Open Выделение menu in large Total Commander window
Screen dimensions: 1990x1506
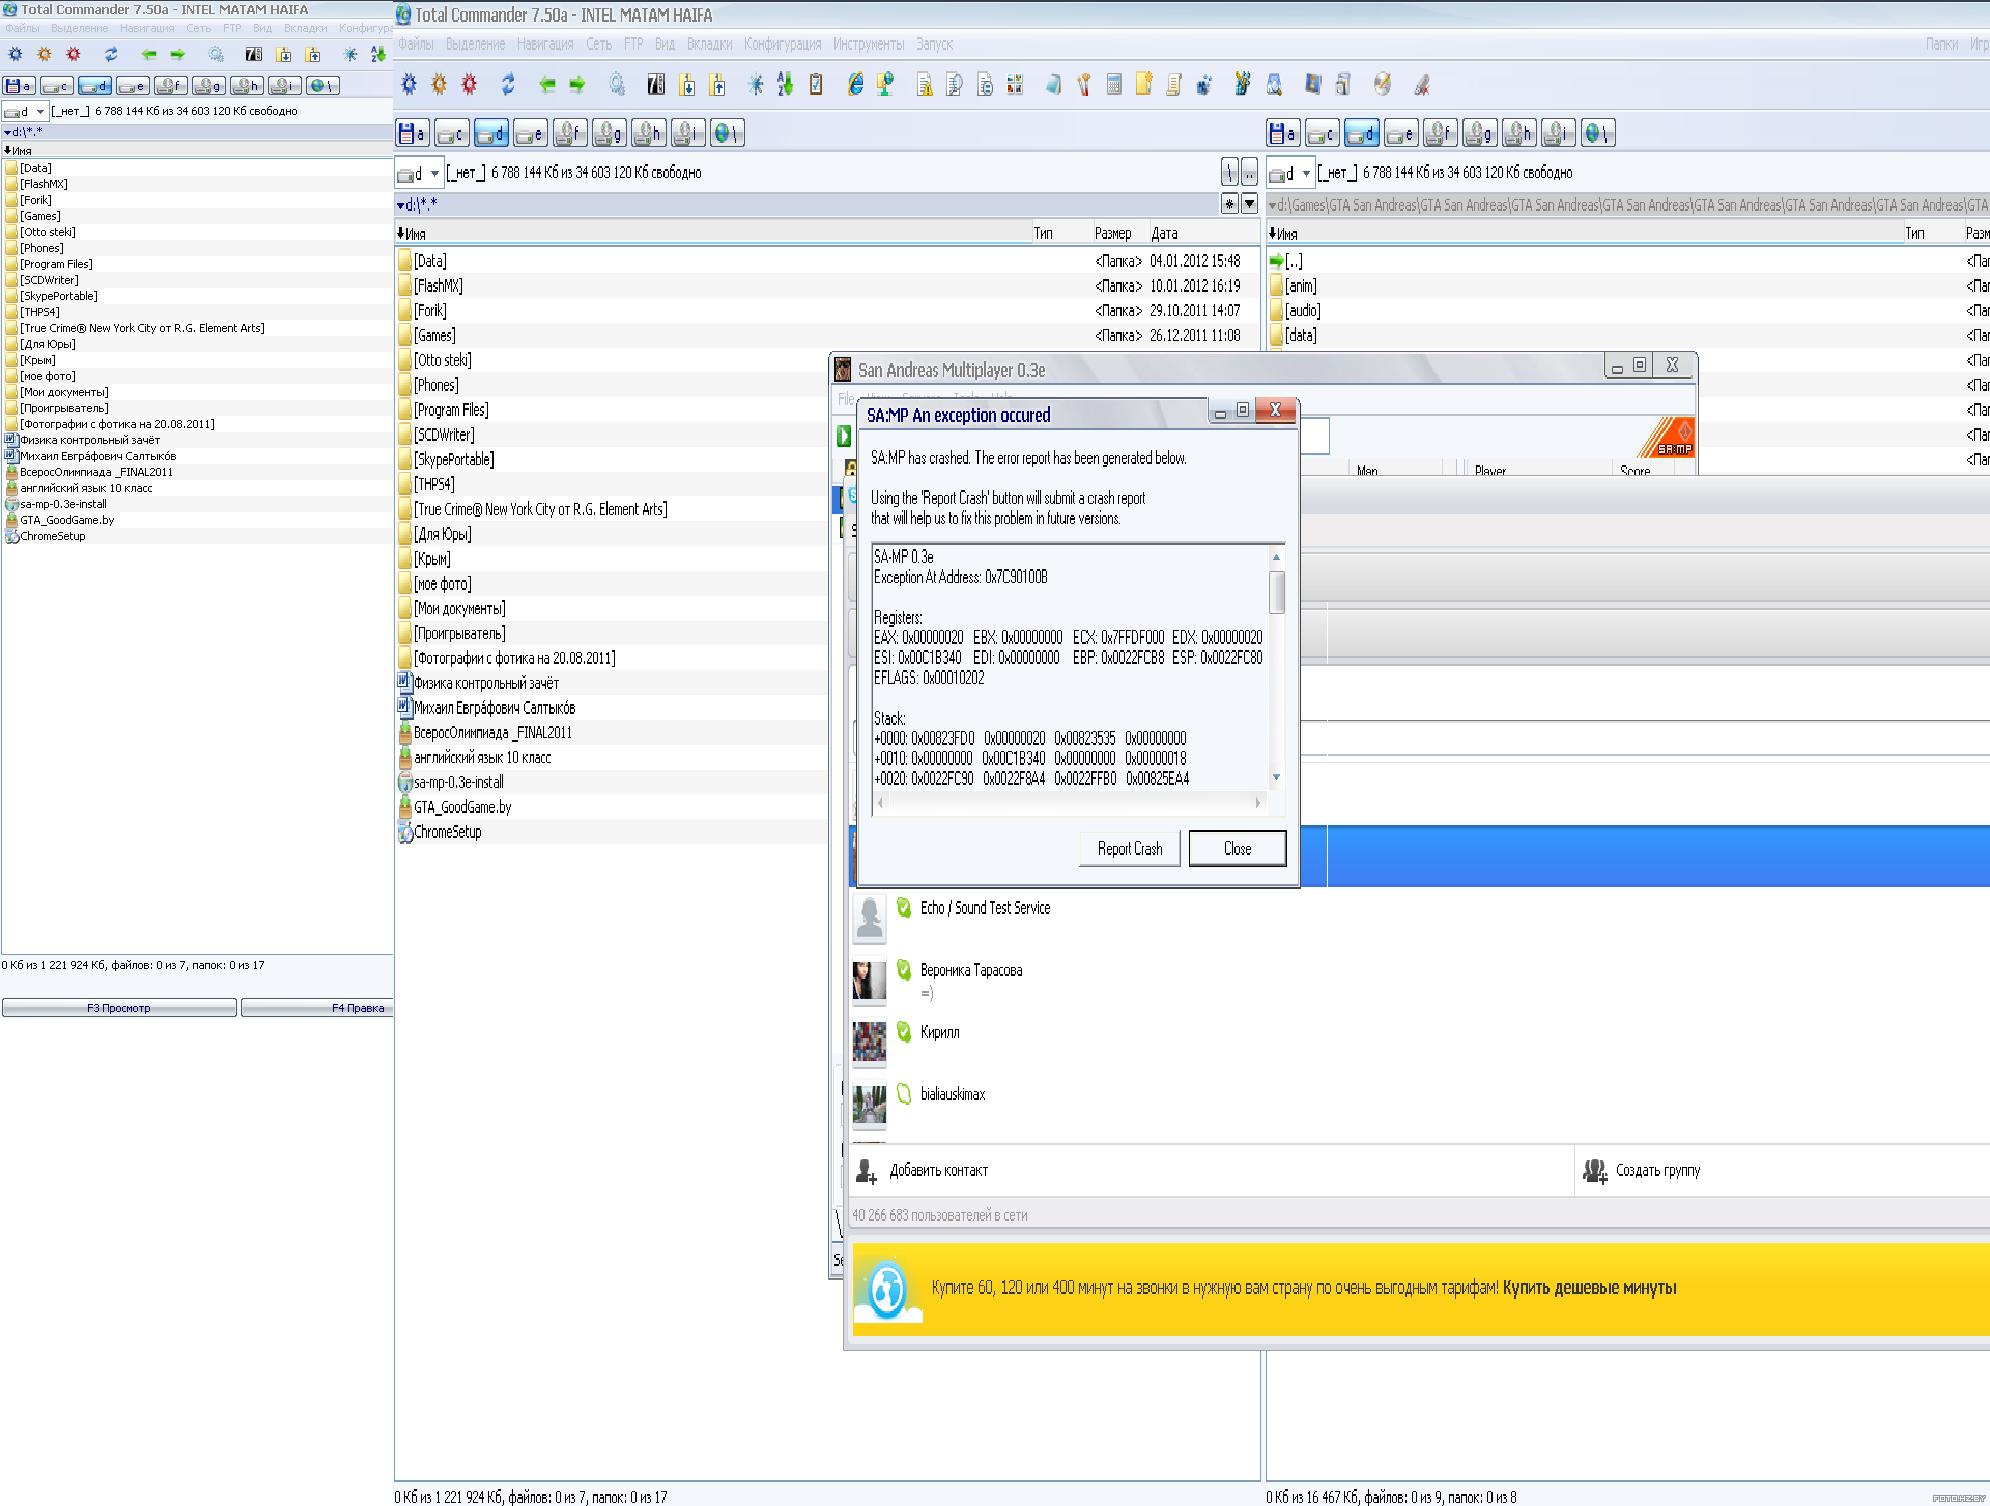pyautogui.click(x=475, y=44)
